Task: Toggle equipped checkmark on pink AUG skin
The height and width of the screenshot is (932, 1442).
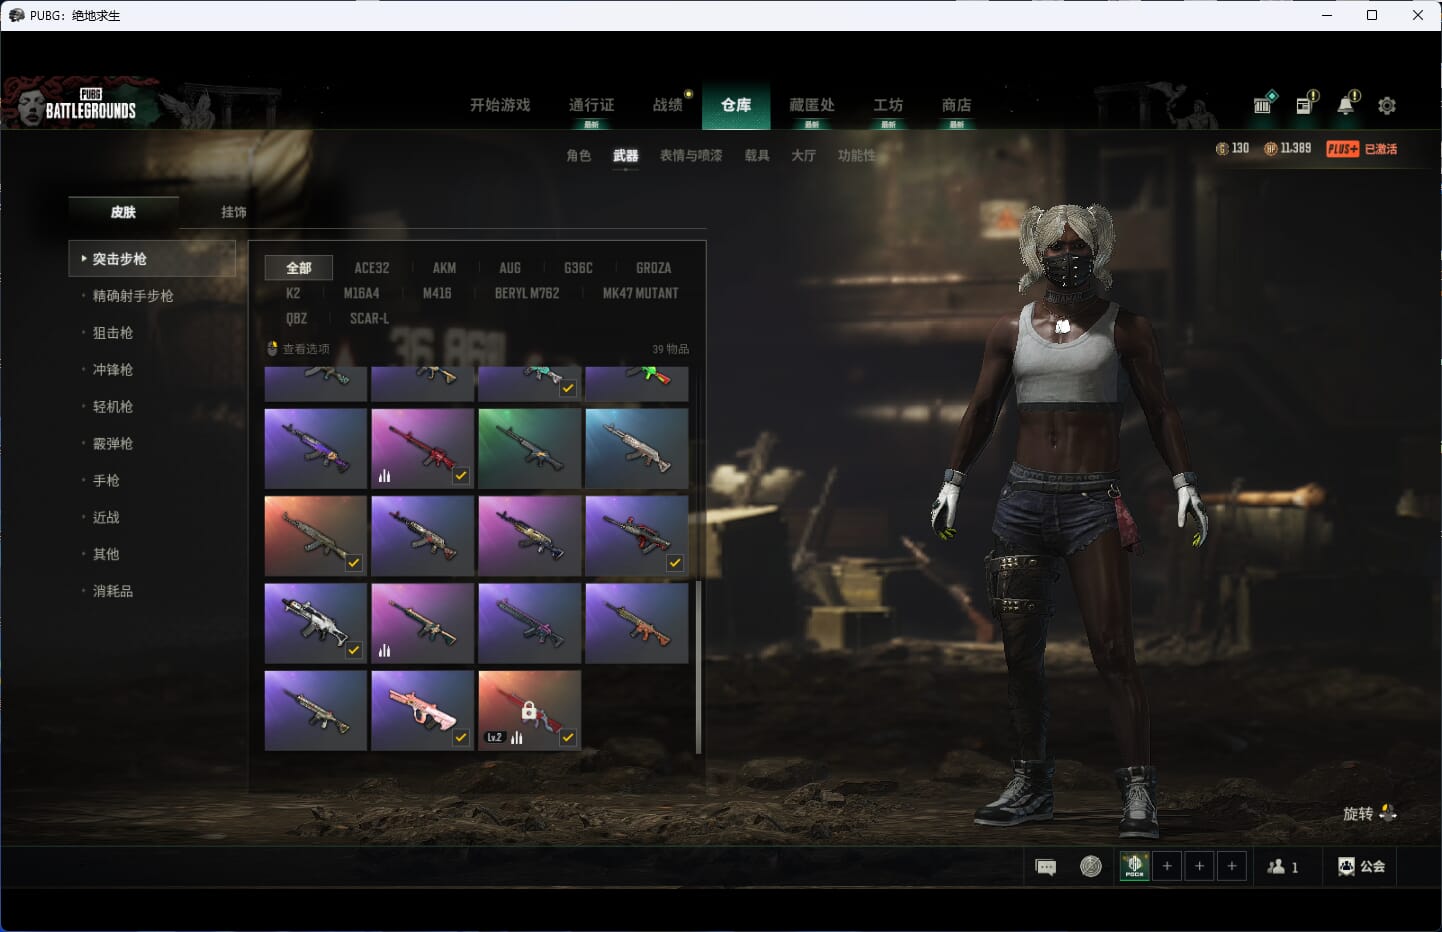Action: (x=461, y=737)
